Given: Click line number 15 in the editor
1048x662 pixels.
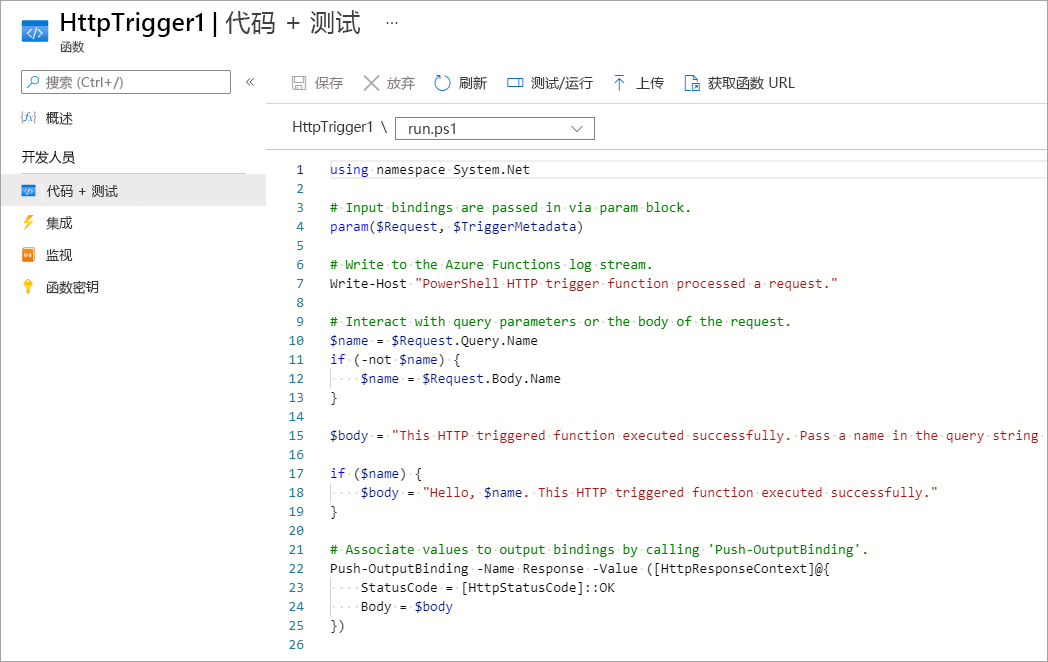Looking at the screenshot, I should 297,436.
